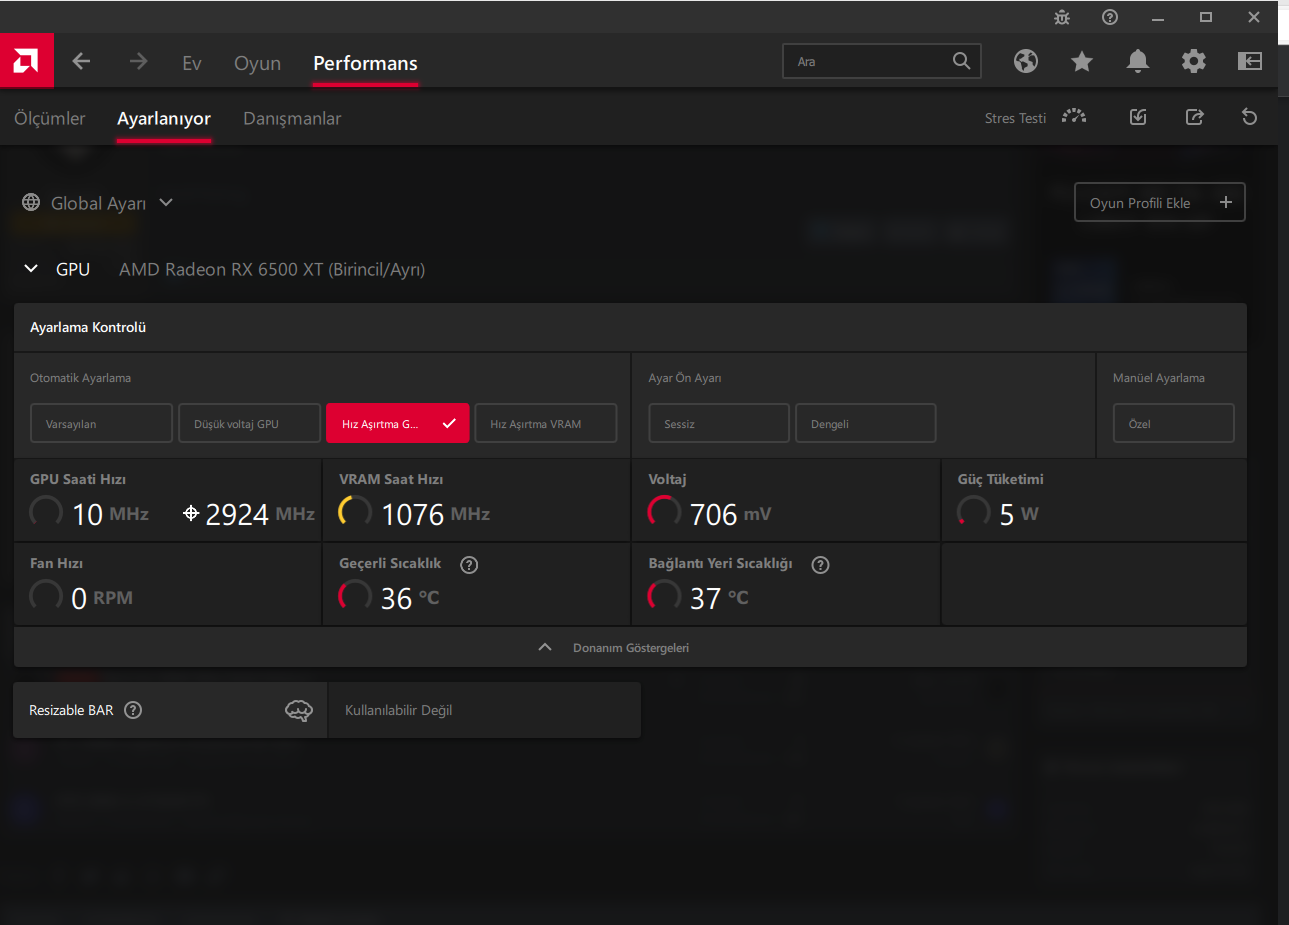Select Düşük voltaj GPU tuning option

[x=249, y=423]
